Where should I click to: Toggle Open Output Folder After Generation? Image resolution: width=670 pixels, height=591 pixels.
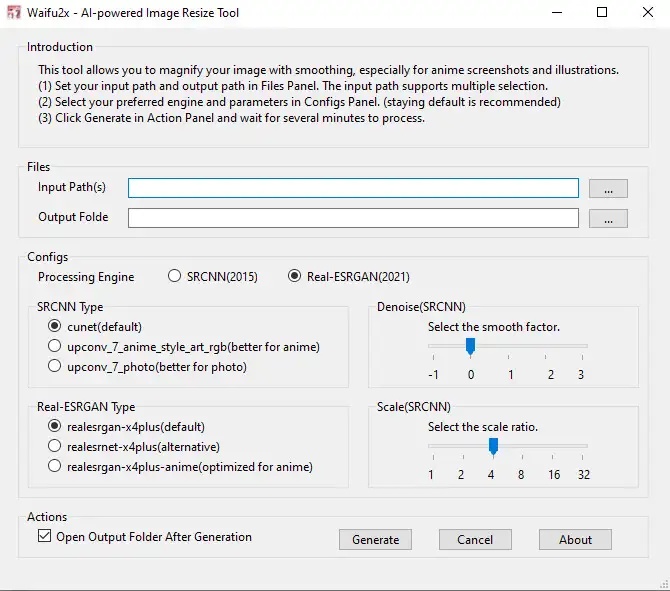point(44,537)
